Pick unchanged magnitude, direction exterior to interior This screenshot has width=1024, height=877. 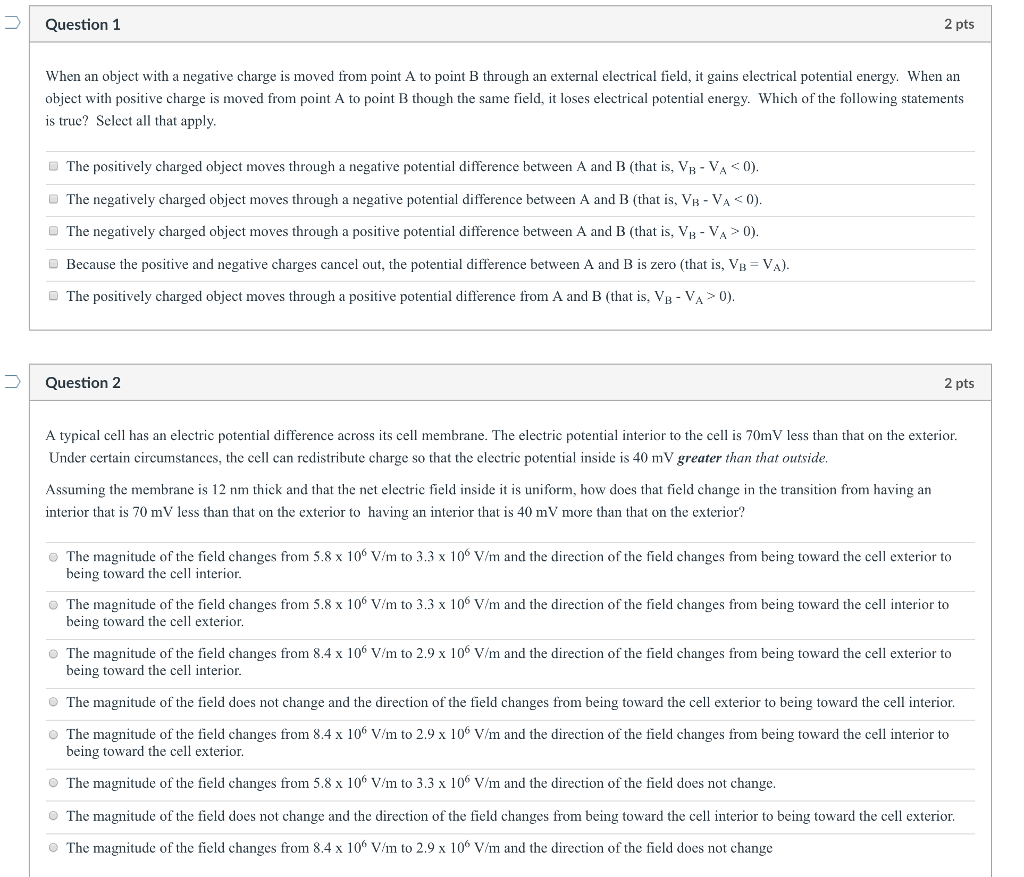tap(53, 703)
